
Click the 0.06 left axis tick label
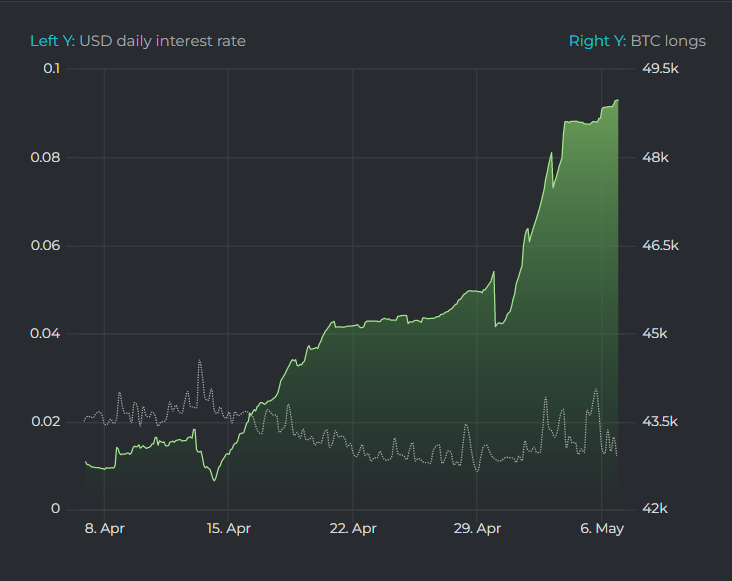click(x=46, y=245)
